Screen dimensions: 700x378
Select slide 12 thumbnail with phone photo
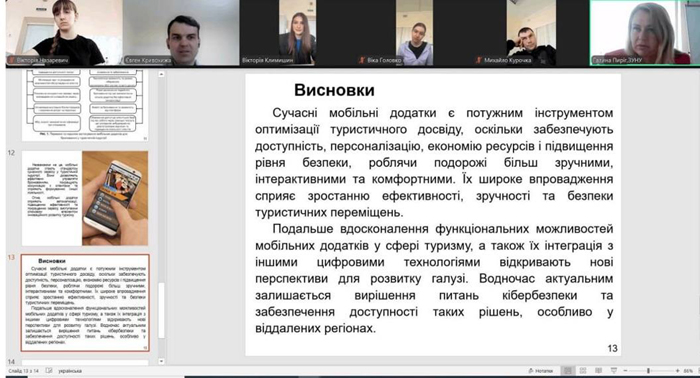85,198
